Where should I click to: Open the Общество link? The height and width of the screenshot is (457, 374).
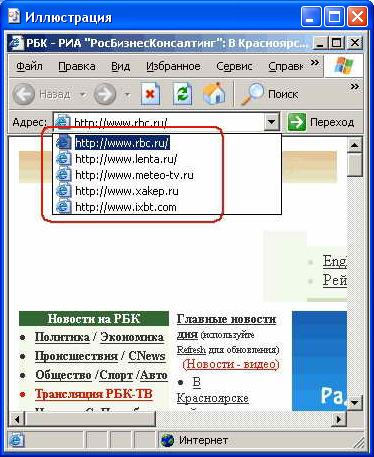click(x=63, y=375)
